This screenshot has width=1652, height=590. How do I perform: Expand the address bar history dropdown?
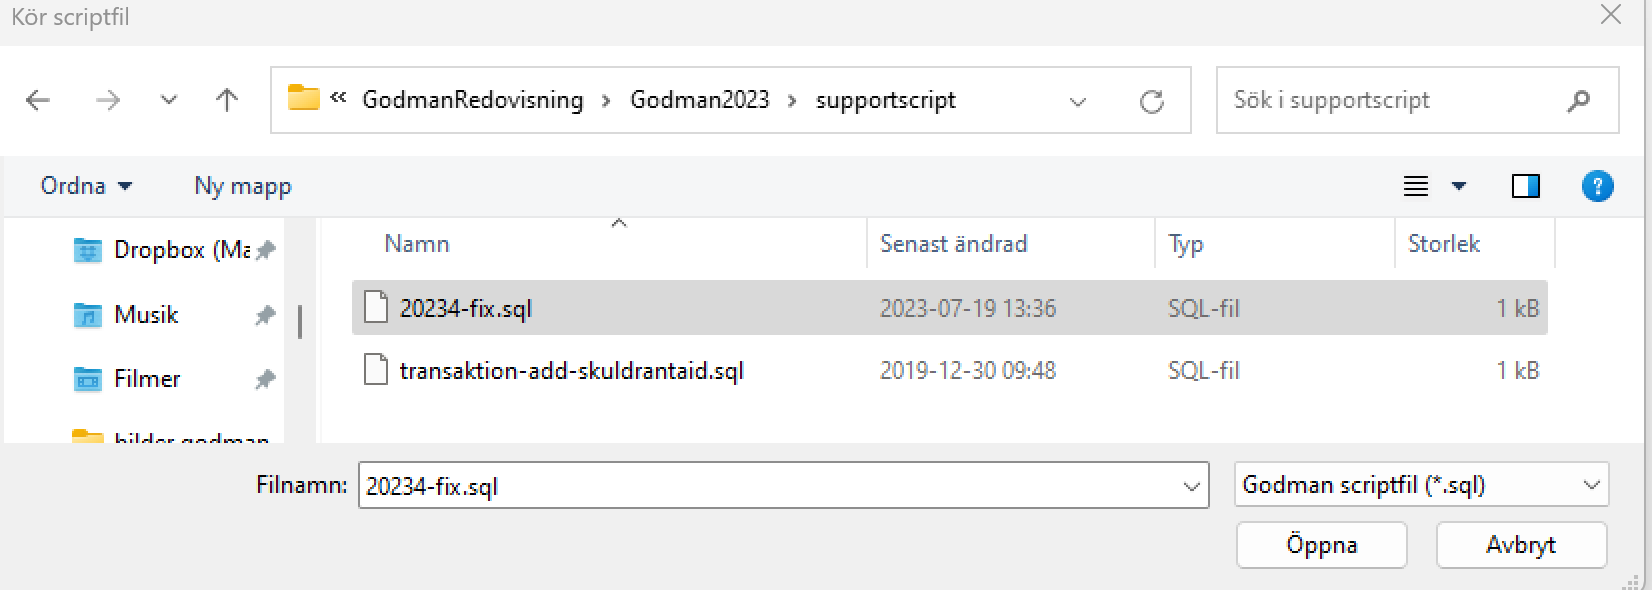point(1078,101)
